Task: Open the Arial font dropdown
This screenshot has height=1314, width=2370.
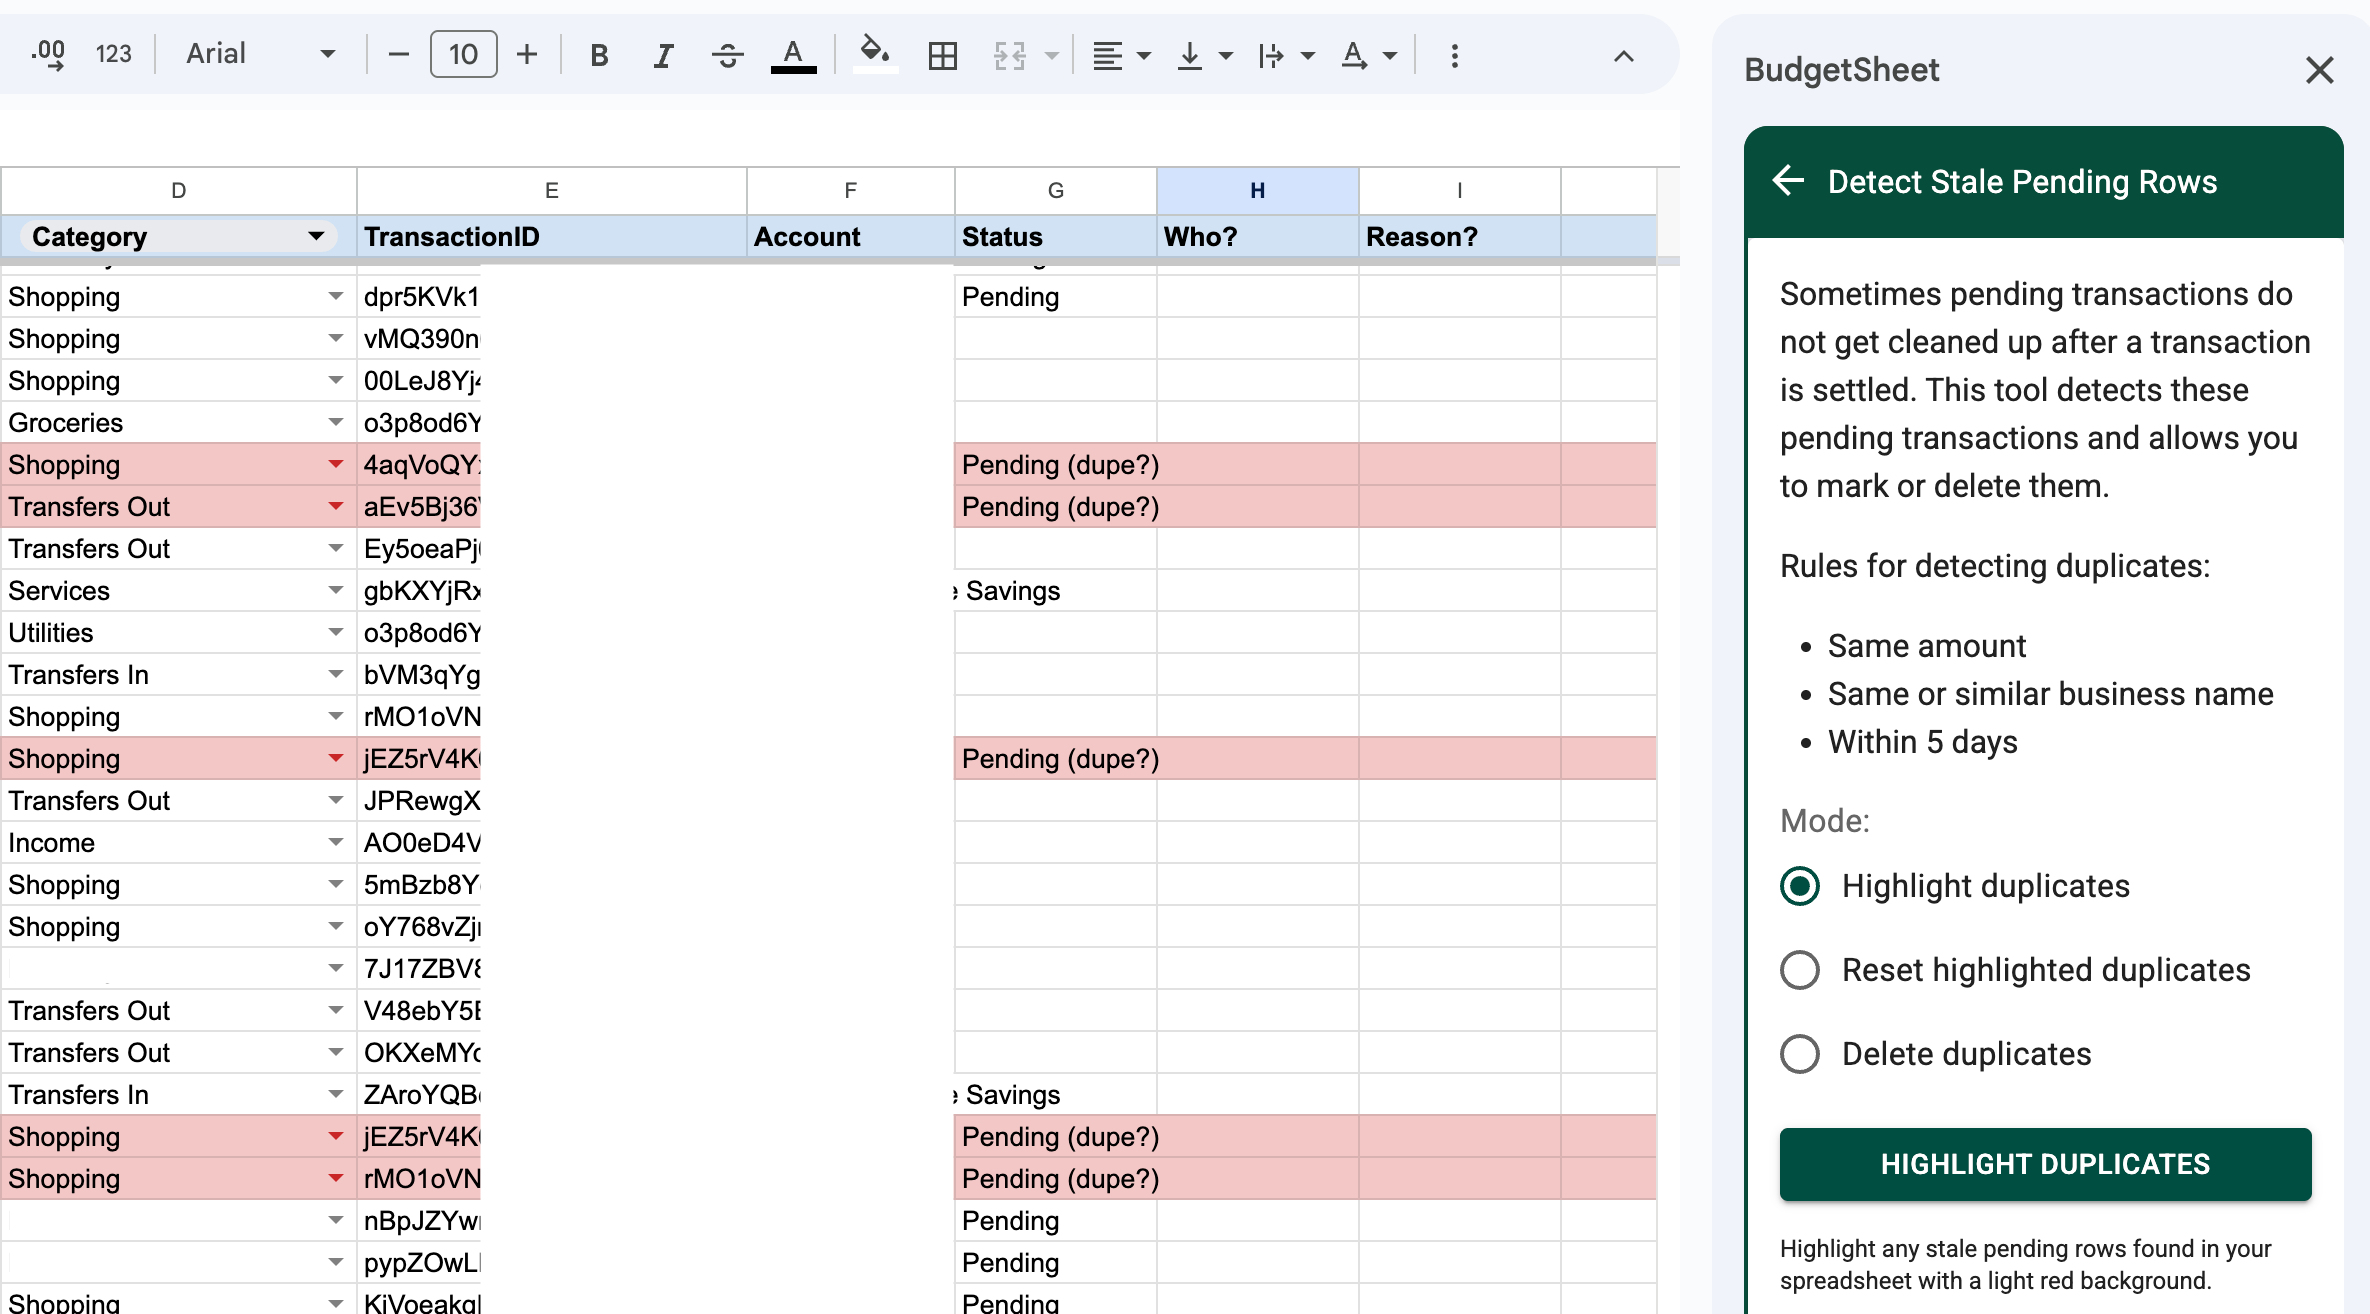Action: pyautogui.click(x=260, y=54)
